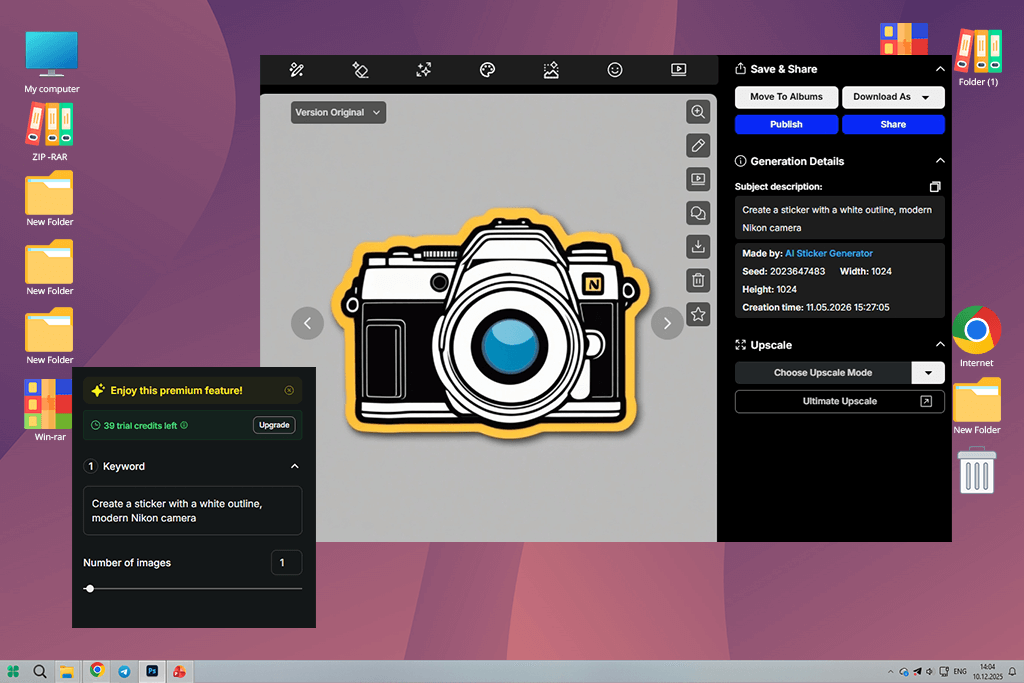Open the Start menu clover icon
Screen dimensions: 1024x683
click(13, 671)
